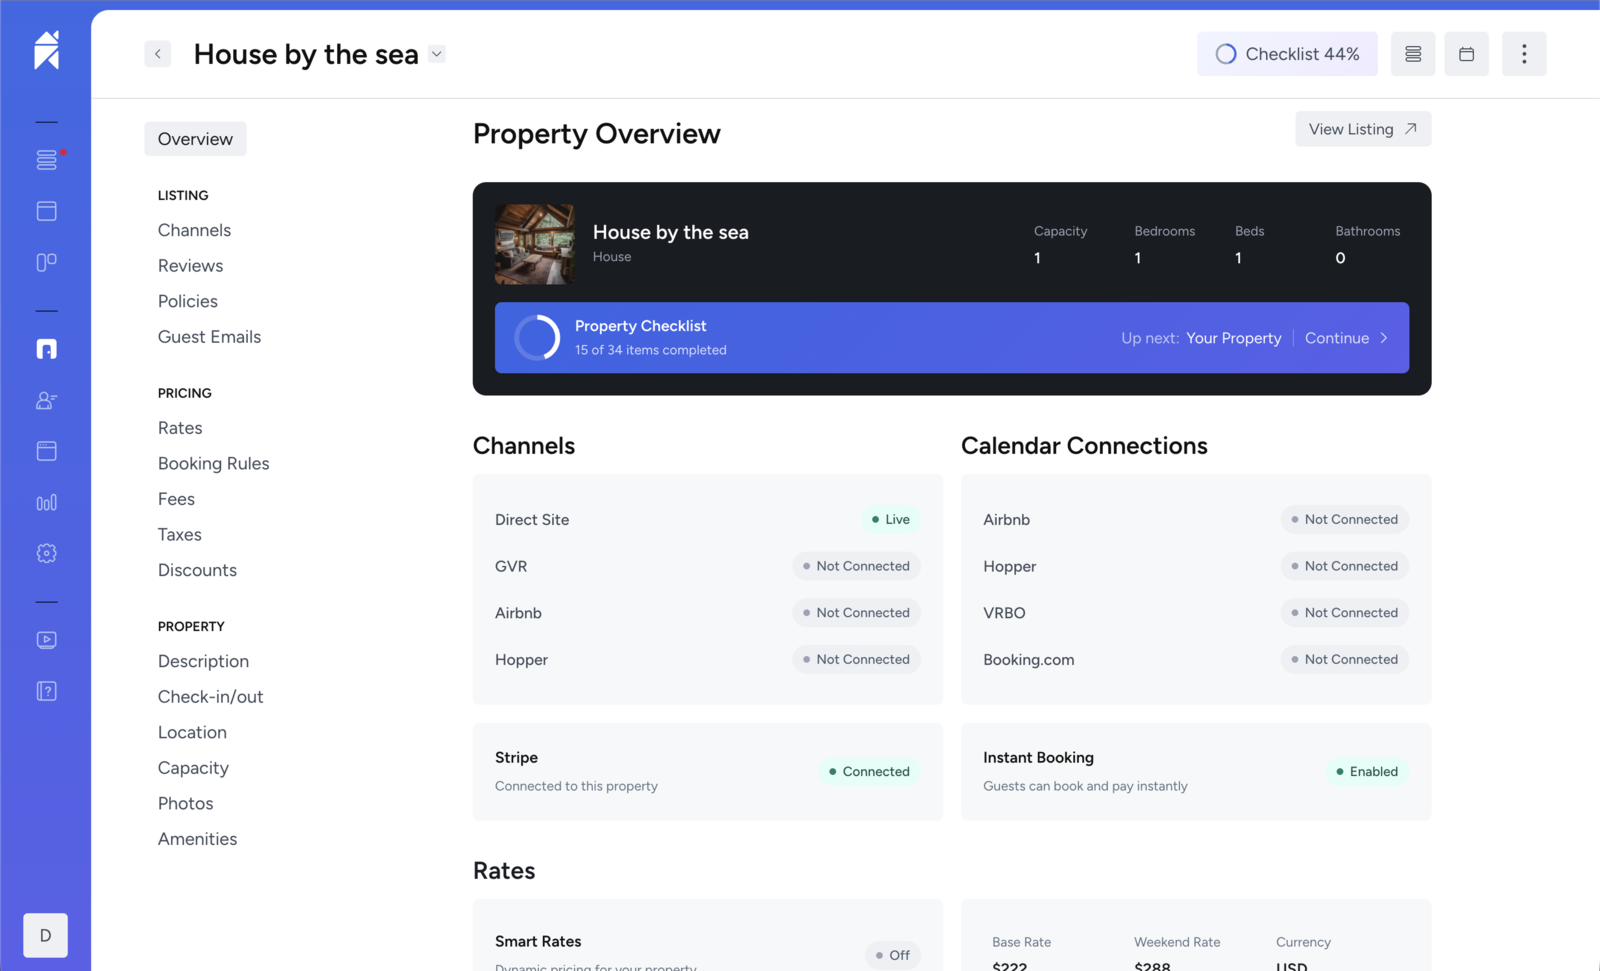Open Description in property menu

[x=203, y=661]
